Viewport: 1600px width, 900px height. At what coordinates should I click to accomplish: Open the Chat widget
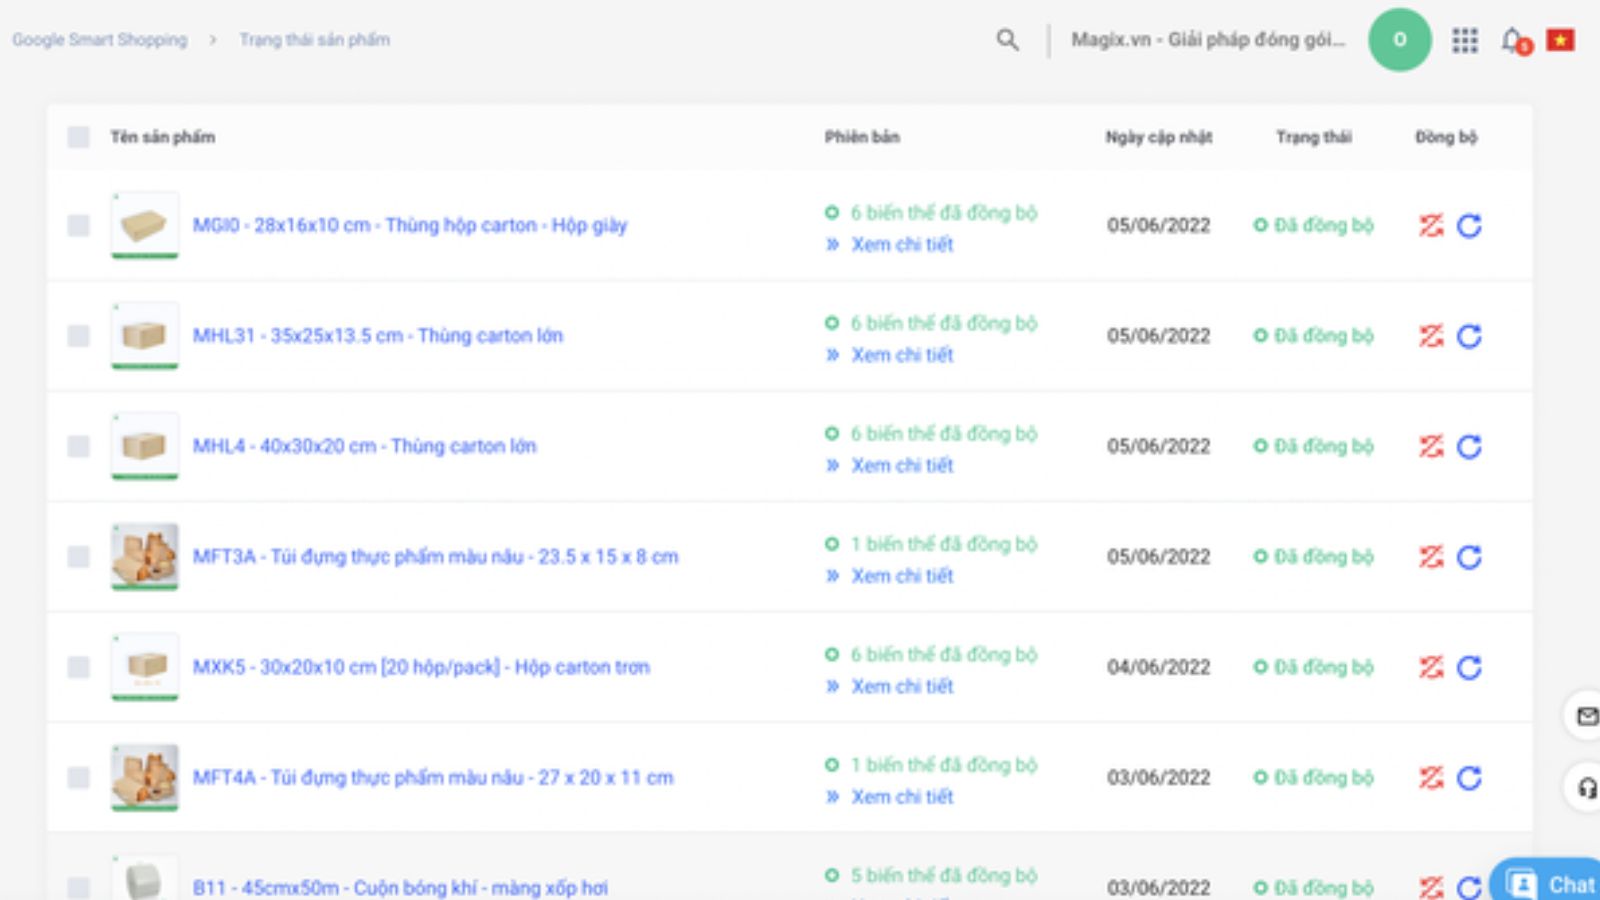point(1548,881)
